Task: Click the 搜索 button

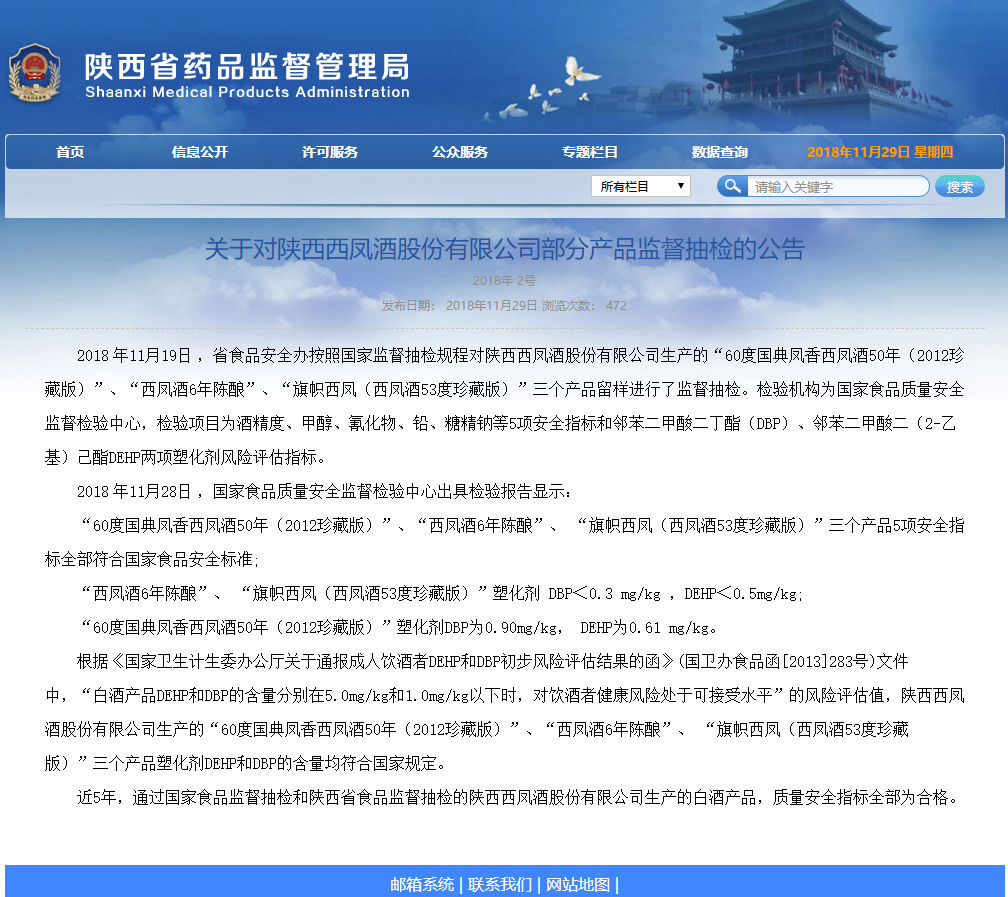Action: 960,186
